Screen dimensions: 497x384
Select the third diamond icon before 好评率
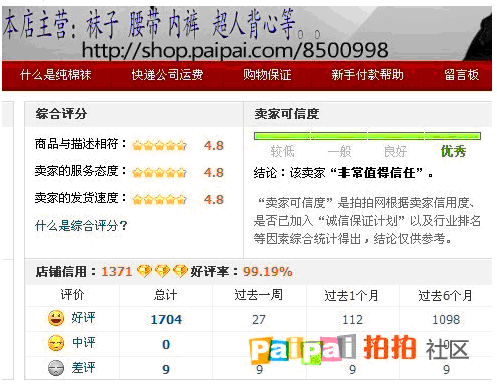pos(180,271)
